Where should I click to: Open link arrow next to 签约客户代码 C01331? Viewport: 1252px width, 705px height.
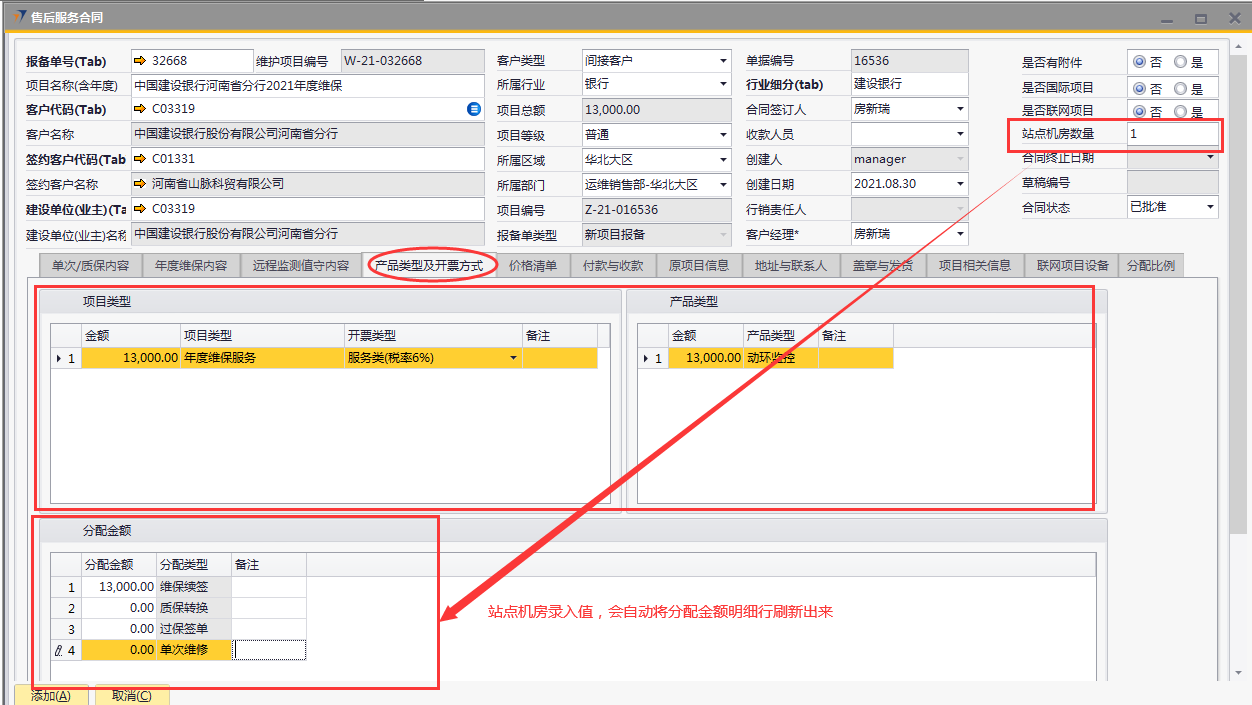pos(139,159)
